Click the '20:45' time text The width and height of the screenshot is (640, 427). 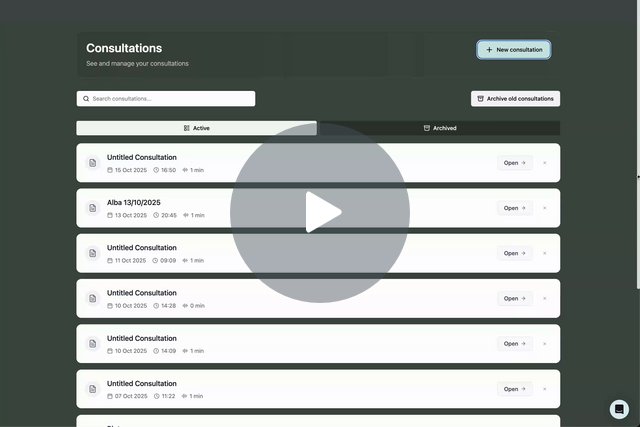[x=169, y=216]
